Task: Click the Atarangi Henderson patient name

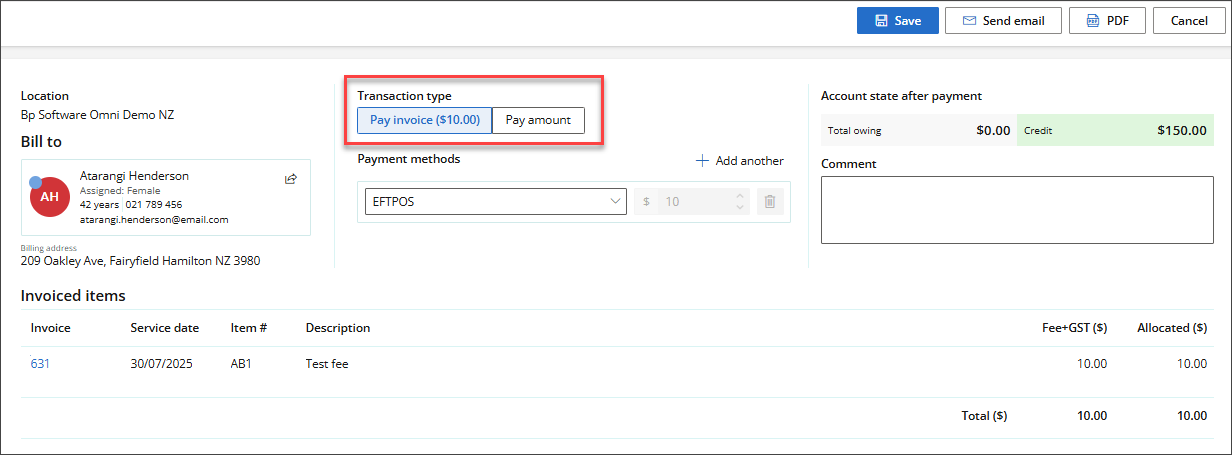Action: (134, 176)
